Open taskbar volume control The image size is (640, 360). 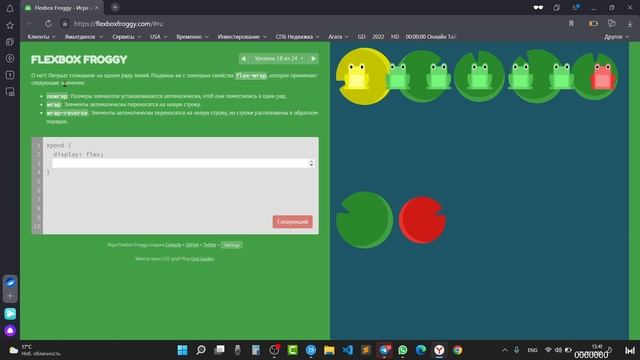point(558,350)
